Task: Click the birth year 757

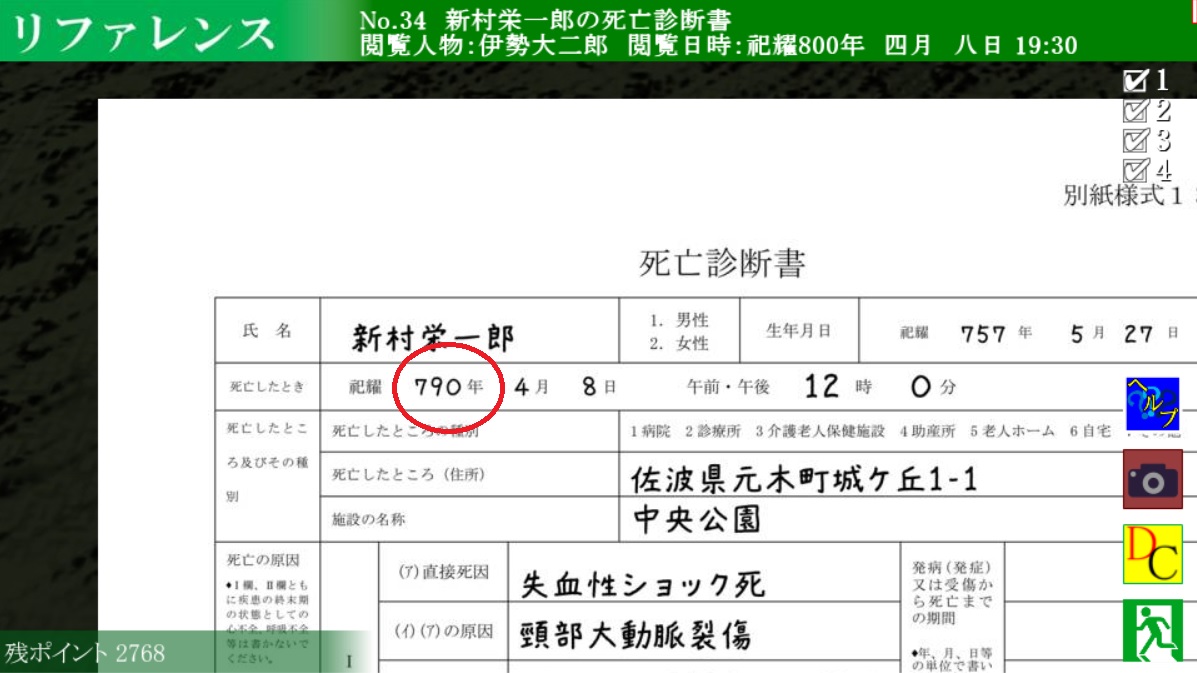Action: (983, 333)
